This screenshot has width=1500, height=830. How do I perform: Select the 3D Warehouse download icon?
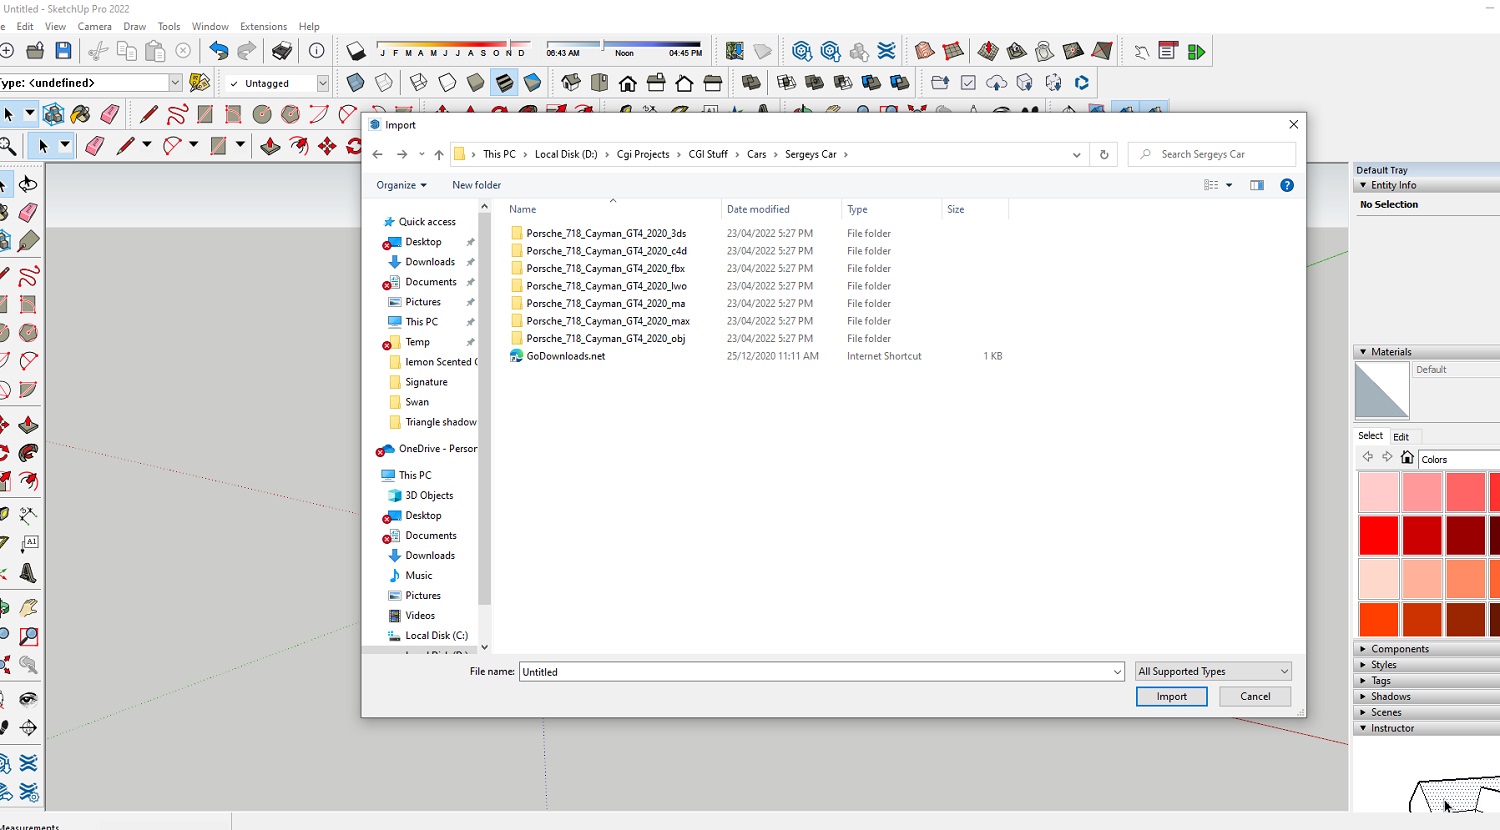pos(802,51)
